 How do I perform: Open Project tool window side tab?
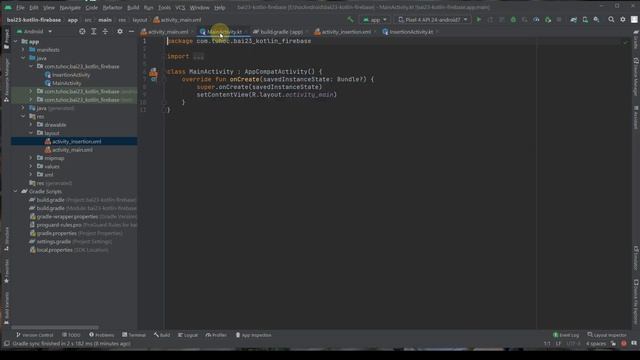pos(6,39)
